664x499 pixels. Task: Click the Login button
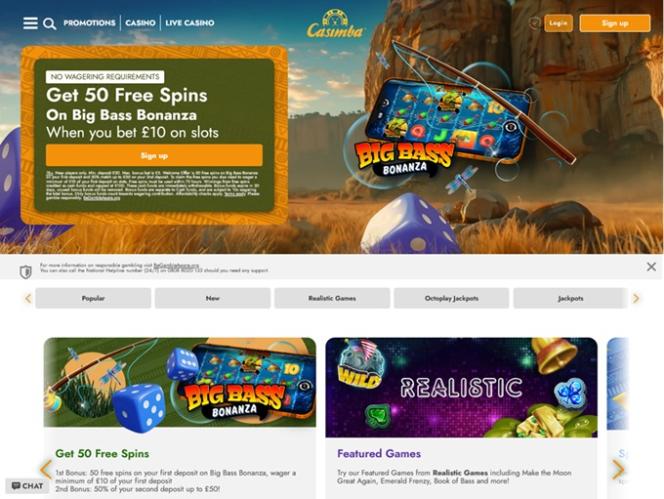tap(558, 23)
